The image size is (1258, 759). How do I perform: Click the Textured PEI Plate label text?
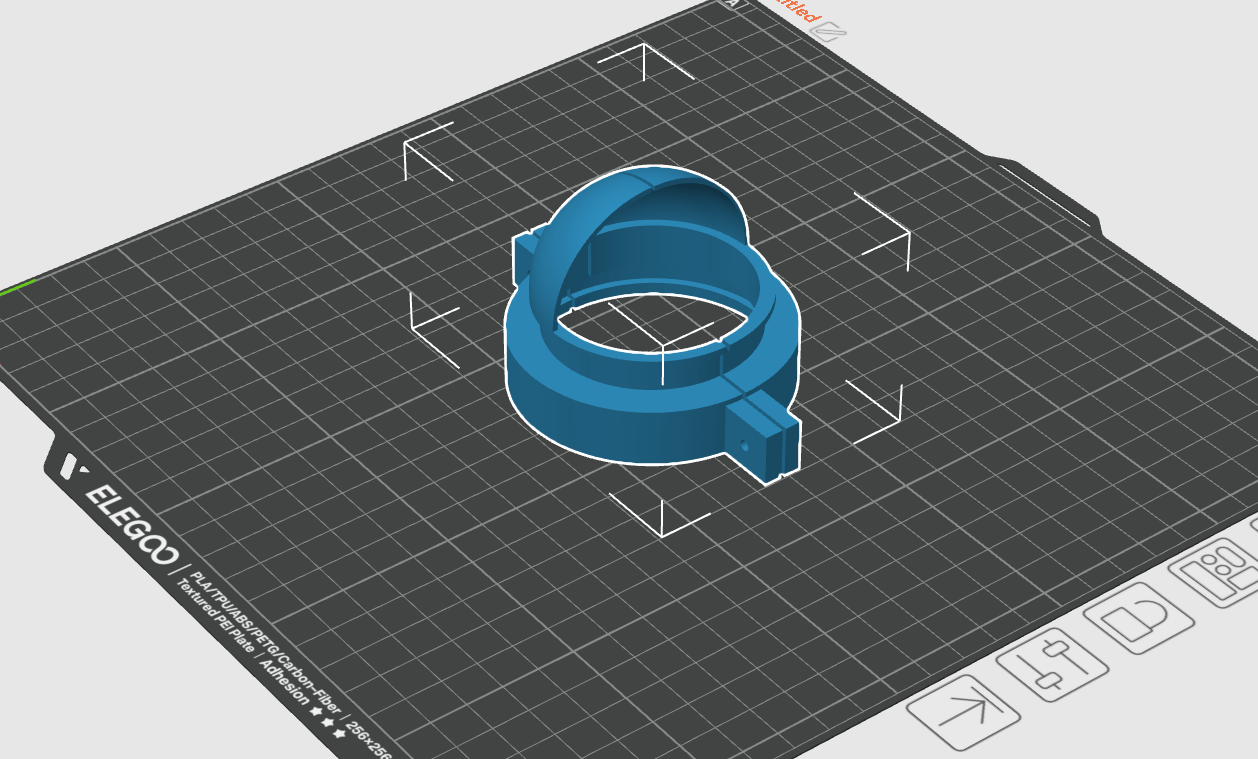tap(217, 619)
